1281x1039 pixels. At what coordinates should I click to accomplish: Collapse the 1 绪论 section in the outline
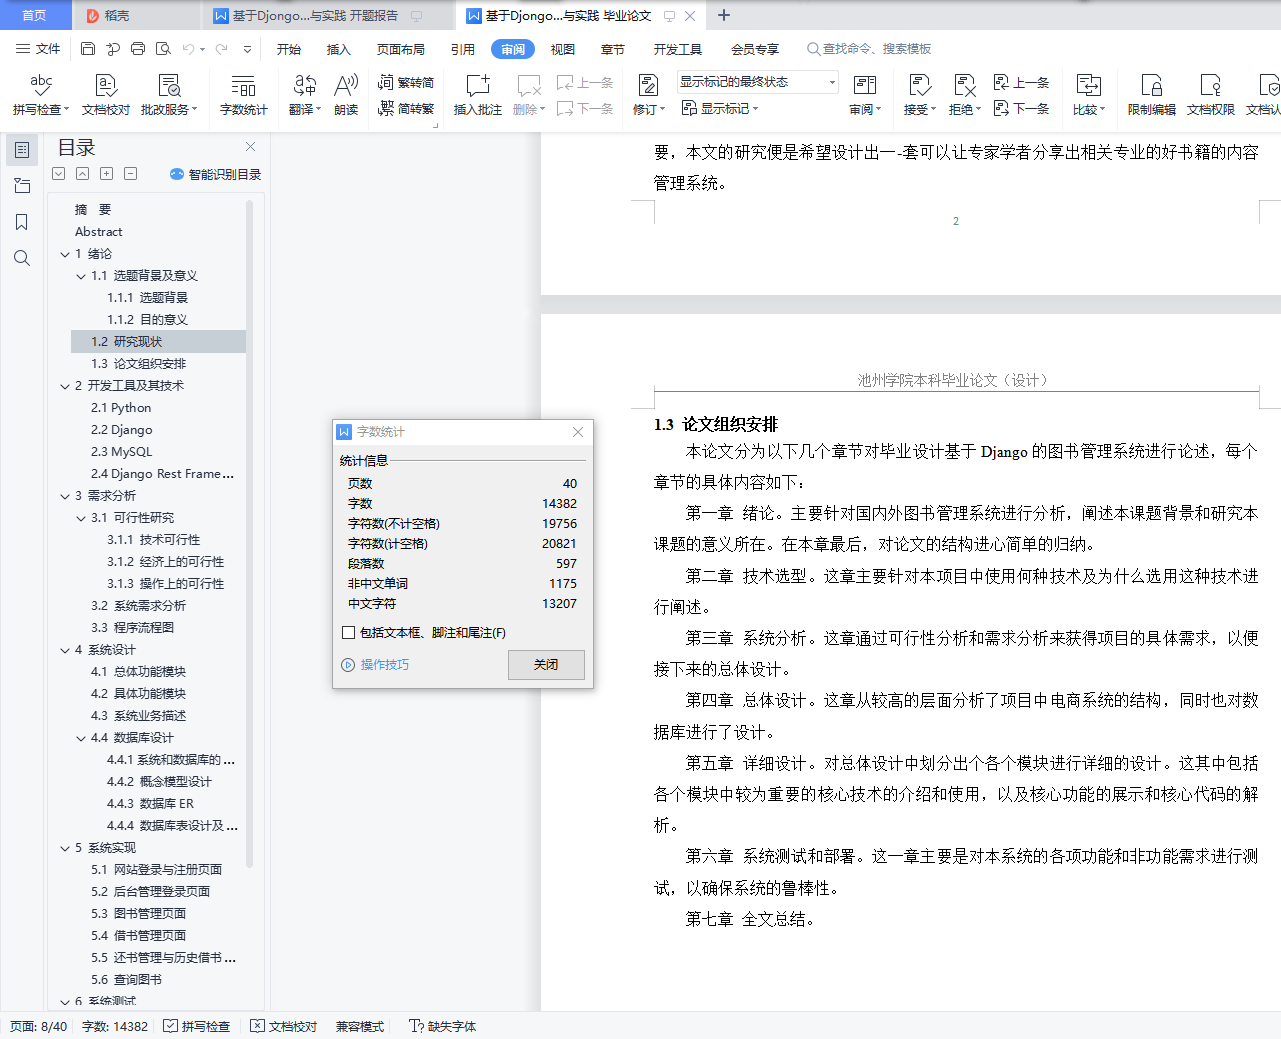tap(65, 254)
